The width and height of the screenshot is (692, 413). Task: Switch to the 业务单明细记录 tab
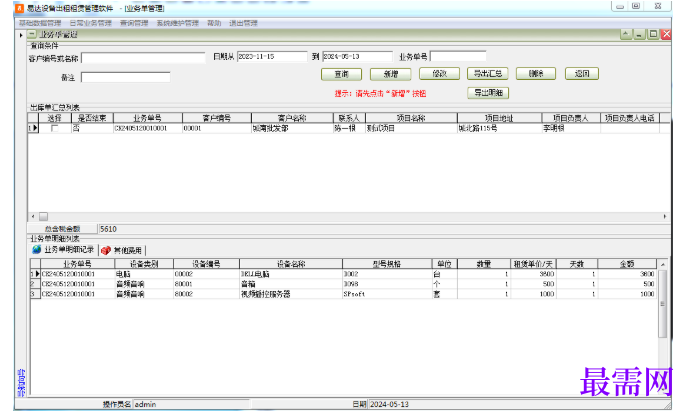(x=64, y=250)
